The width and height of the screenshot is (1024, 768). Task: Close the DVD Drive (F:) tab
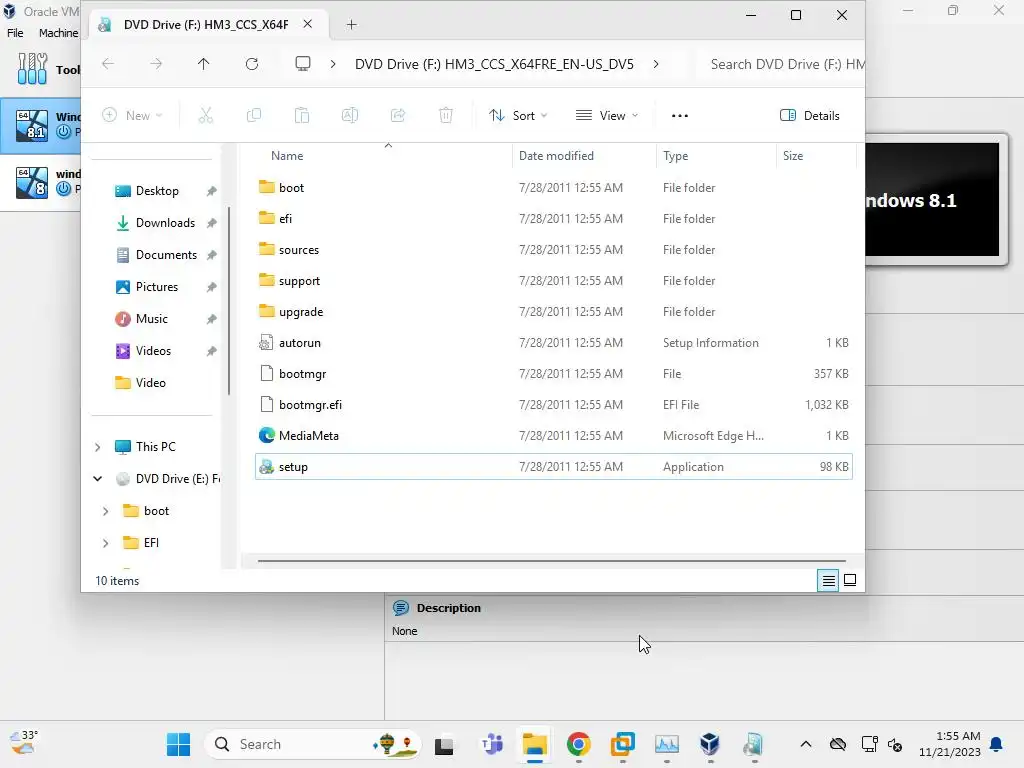tap(308, 24)
